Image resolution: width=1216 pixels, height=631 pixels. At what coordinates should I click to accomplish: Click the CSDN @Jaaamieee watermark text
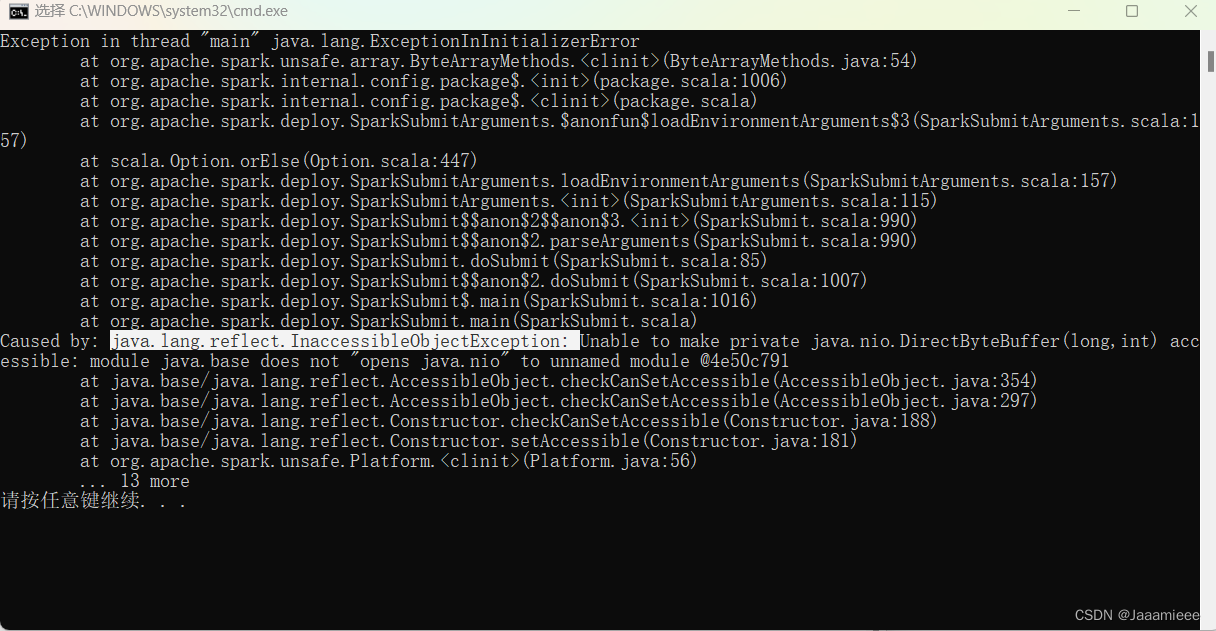(1137, 614)
